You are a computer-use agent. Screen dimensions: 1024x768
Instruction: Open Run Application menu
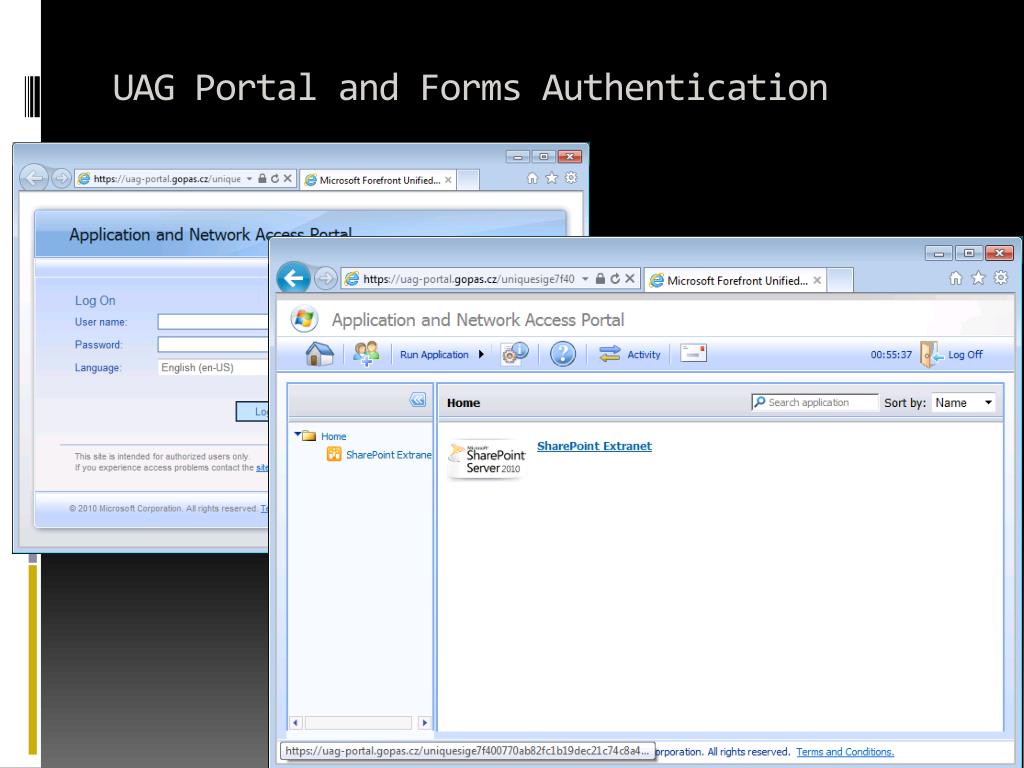tap(441, 355)
